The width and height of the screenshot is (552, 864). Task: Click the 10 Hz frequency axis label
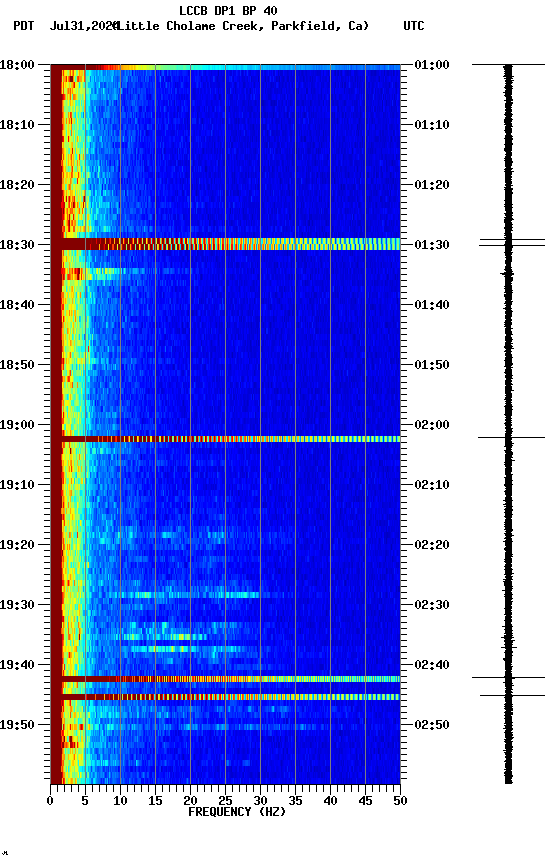[120, 801]
